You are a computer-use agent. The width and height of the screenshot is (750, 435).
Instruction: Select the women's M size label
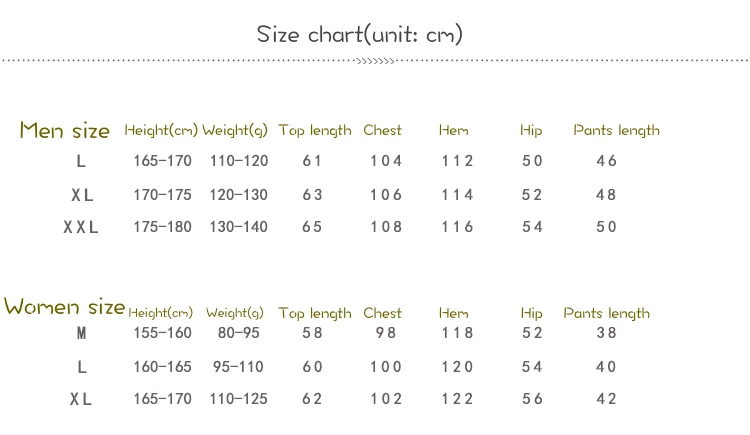(81, 333)
